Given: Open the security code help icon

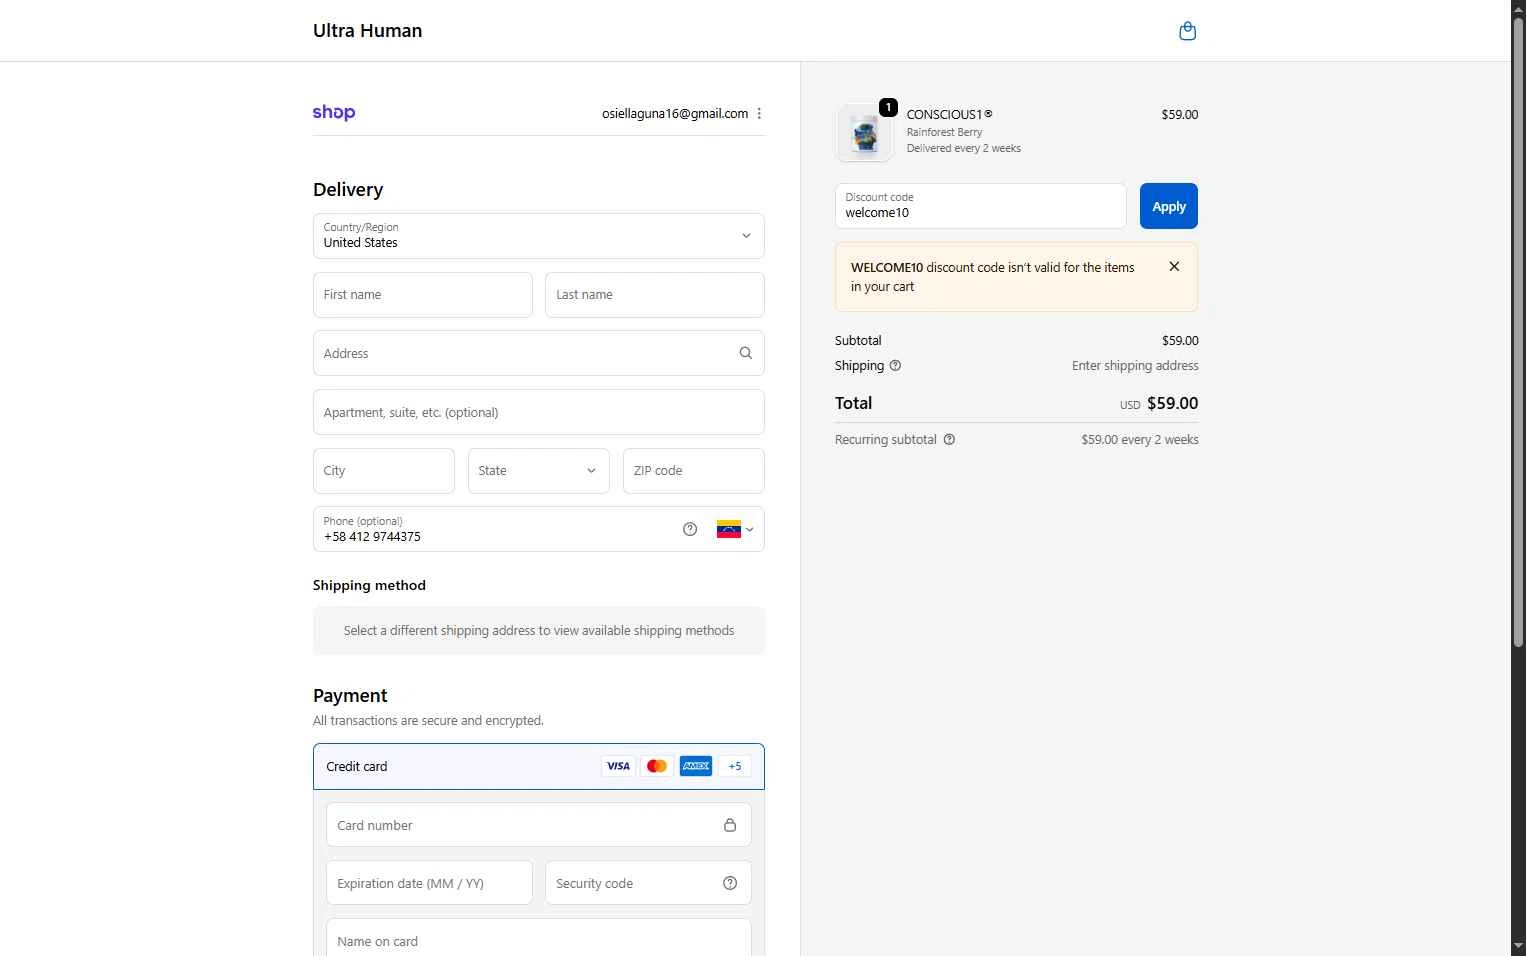Looking at the screenshot, I should (x=730, y=883).
